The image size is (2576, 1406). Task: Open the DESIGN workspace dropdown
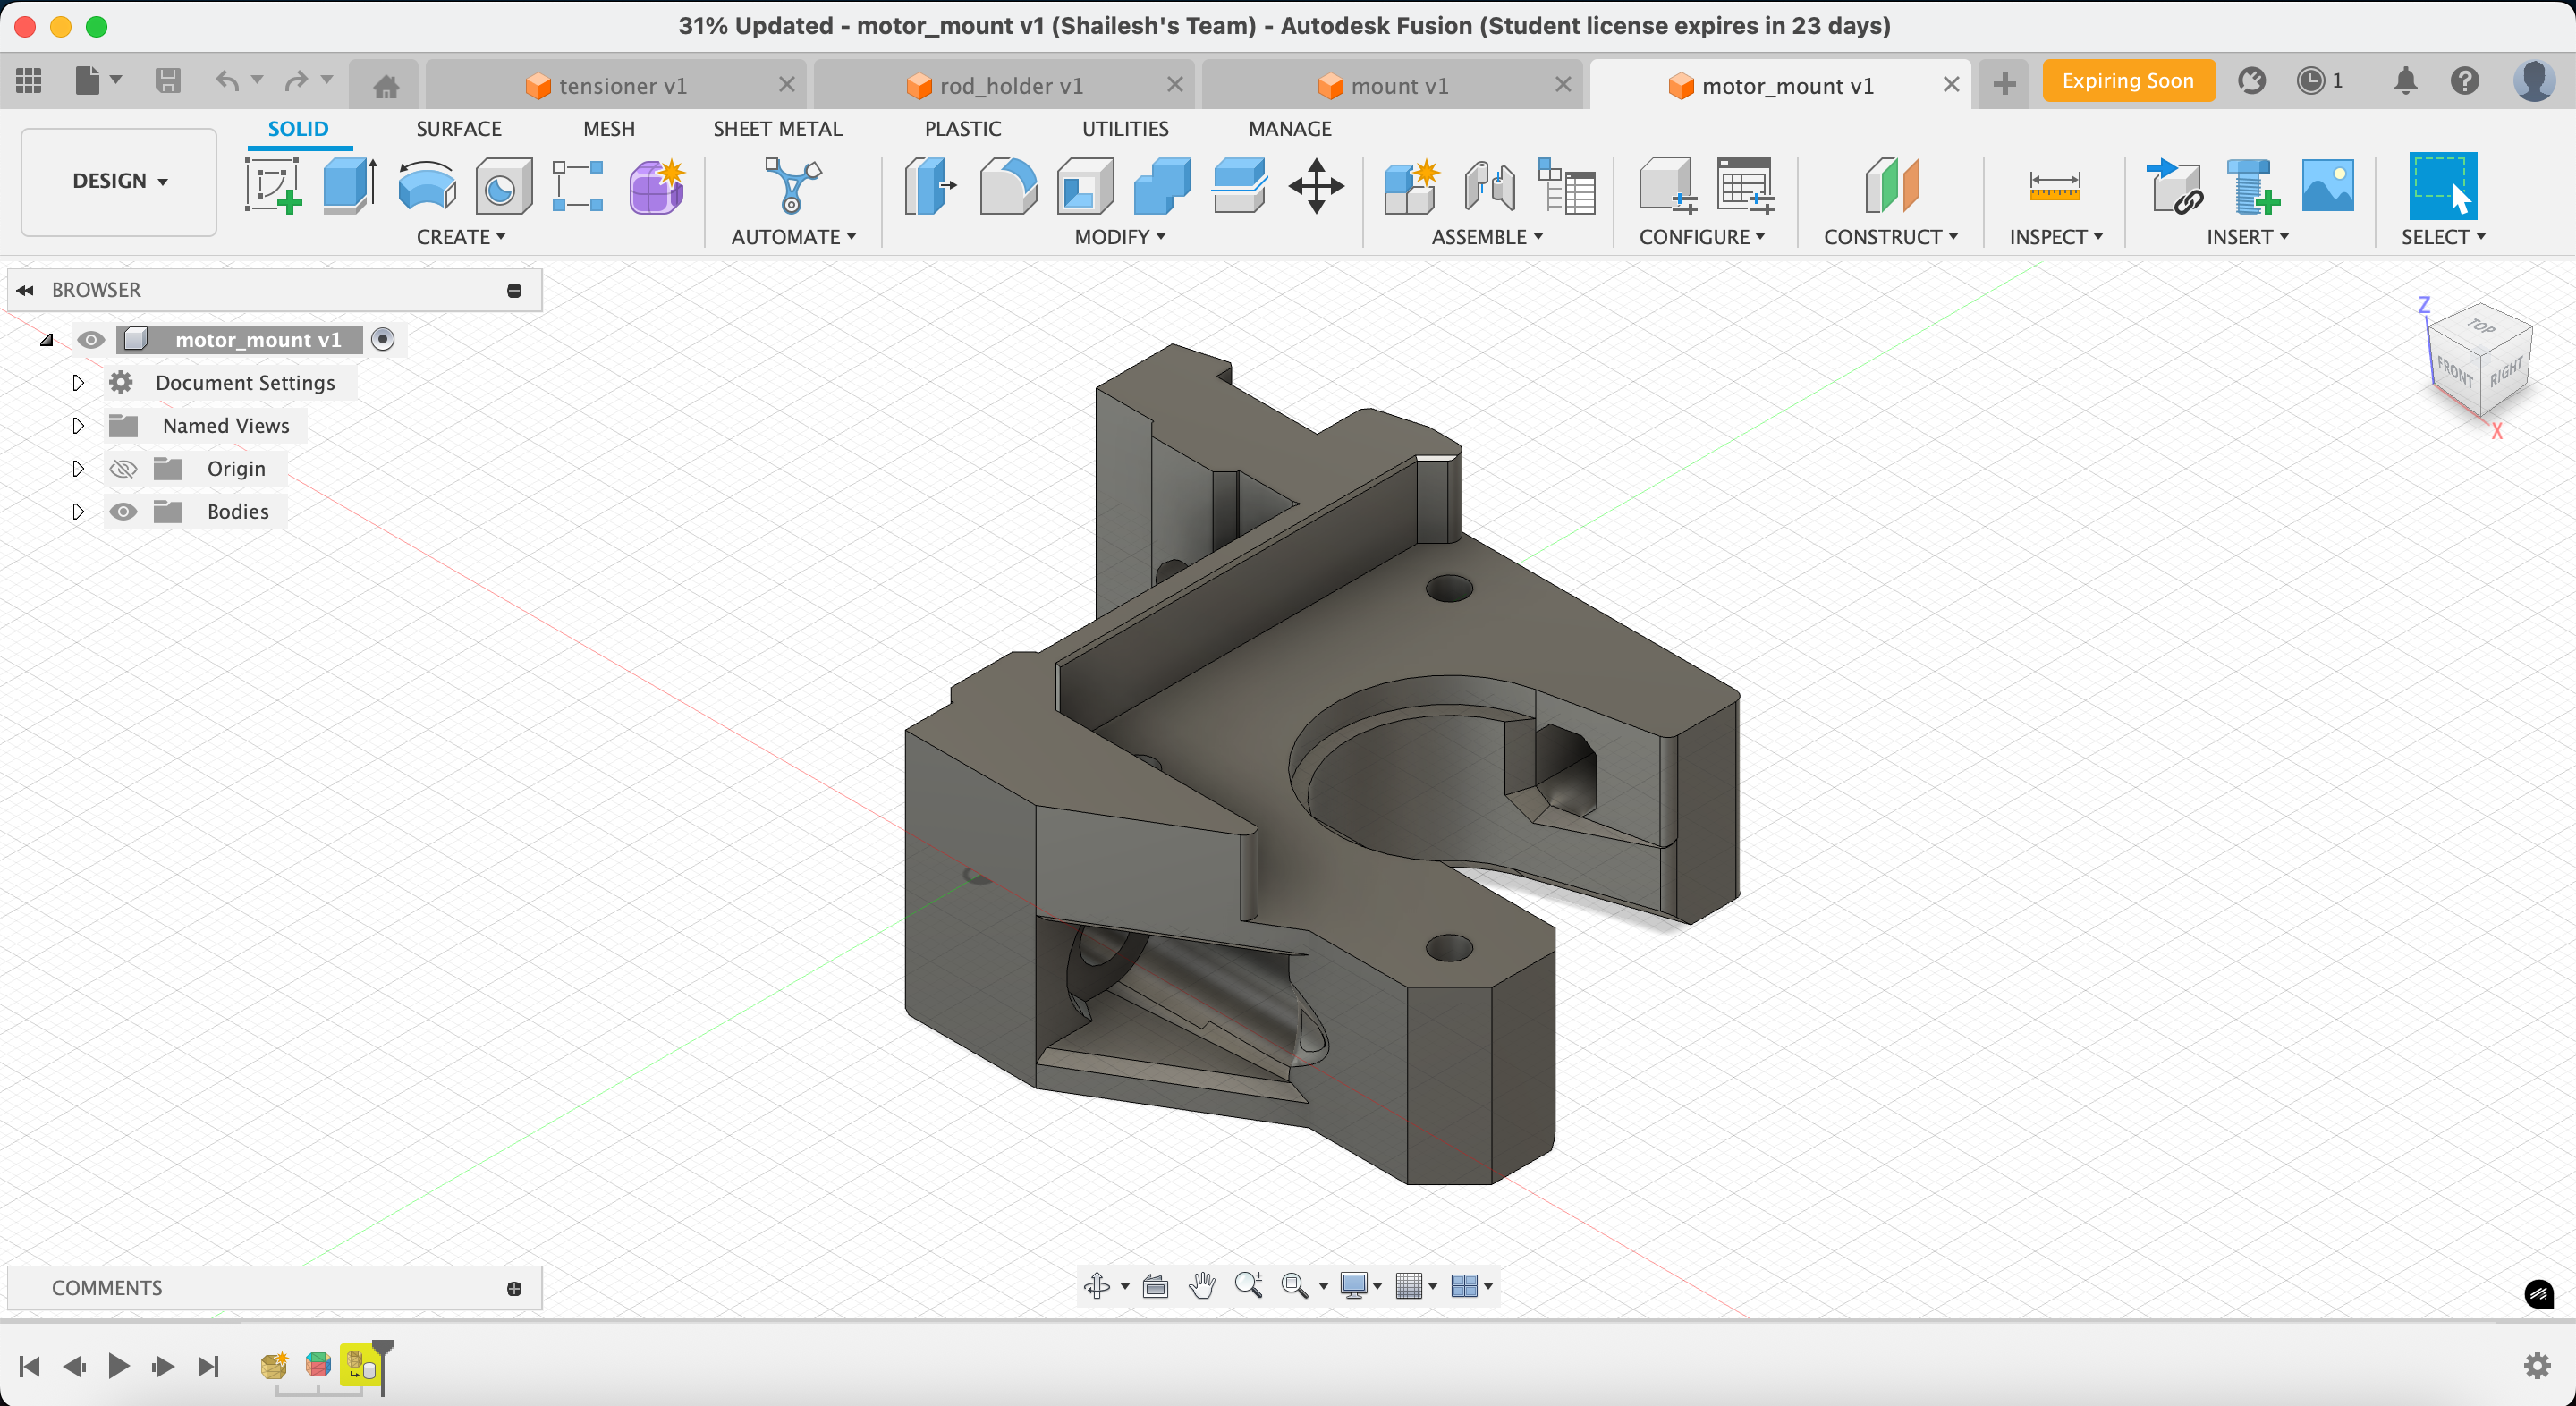pos(119,181)
